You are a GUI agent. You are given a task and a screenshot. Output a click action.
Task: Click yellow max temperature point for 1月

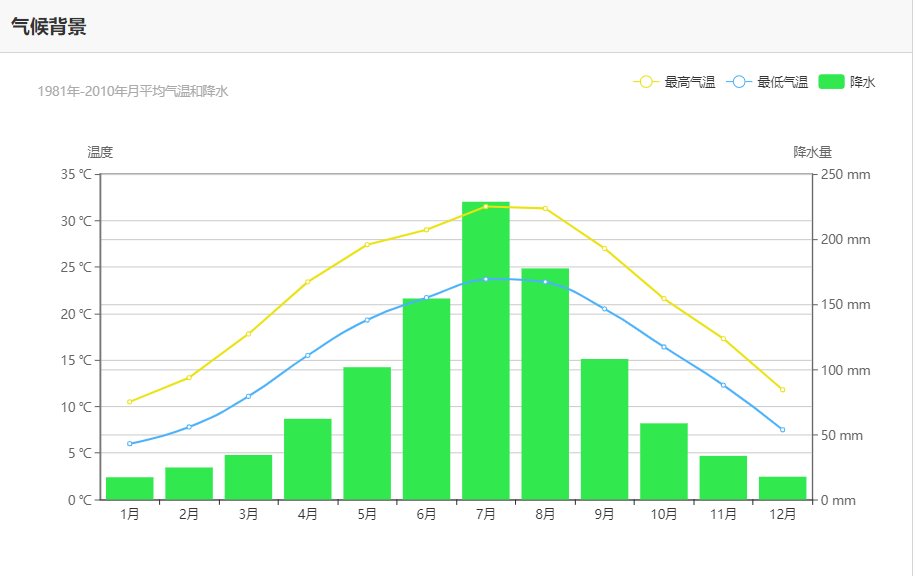tap(129, 402)
